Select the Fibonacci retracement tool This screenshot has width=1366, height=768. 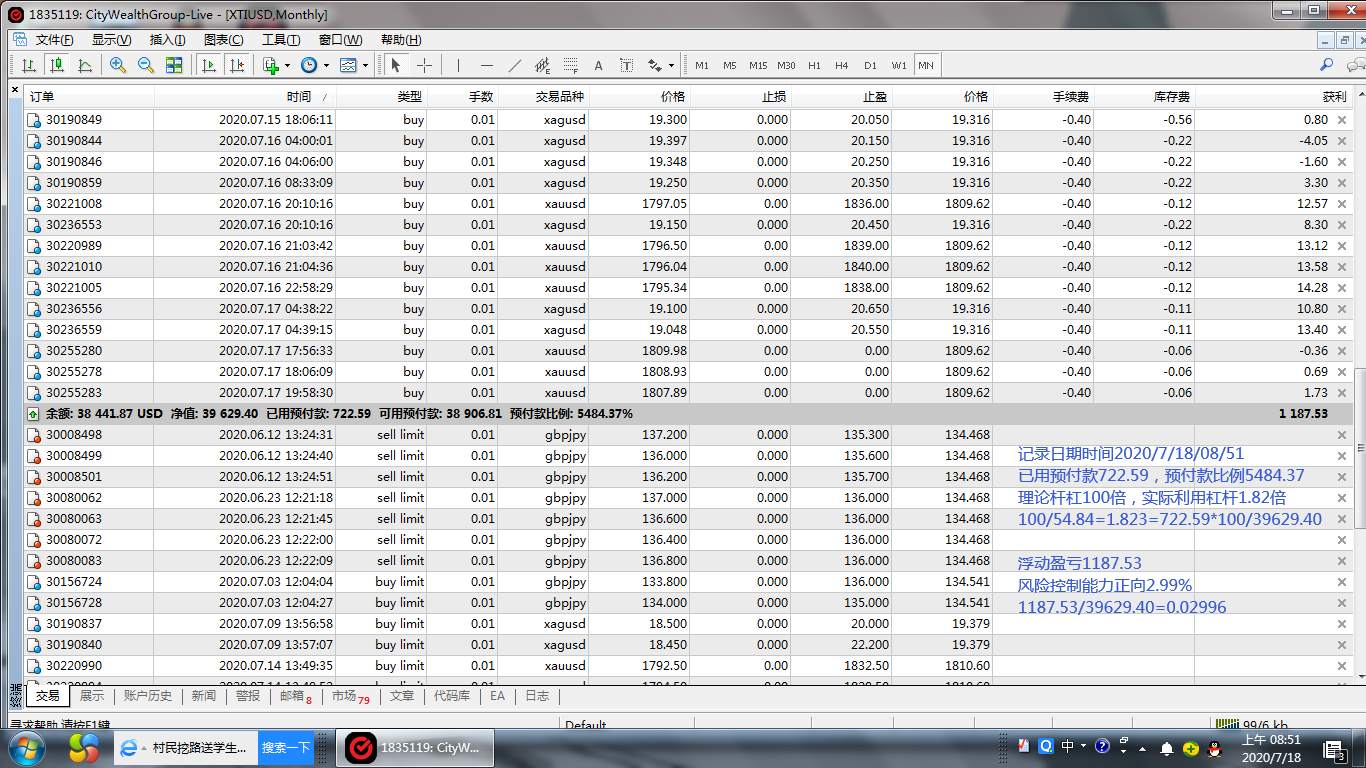571,65
